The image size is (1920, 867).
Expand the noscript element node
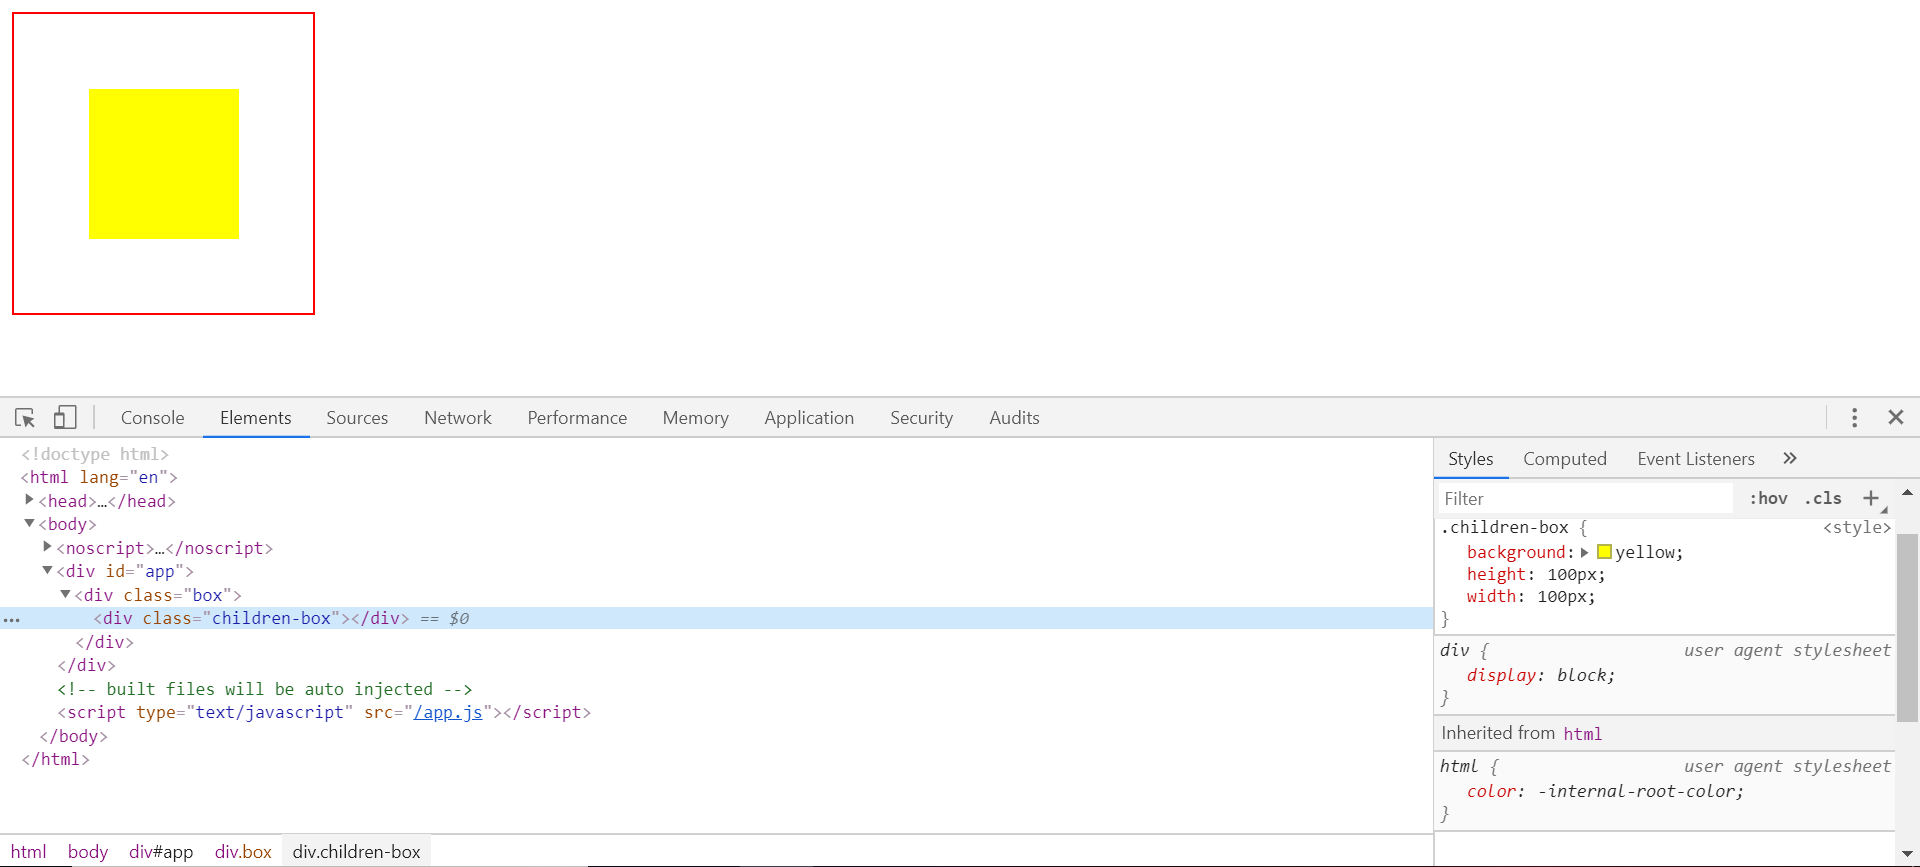pos(47,547)
